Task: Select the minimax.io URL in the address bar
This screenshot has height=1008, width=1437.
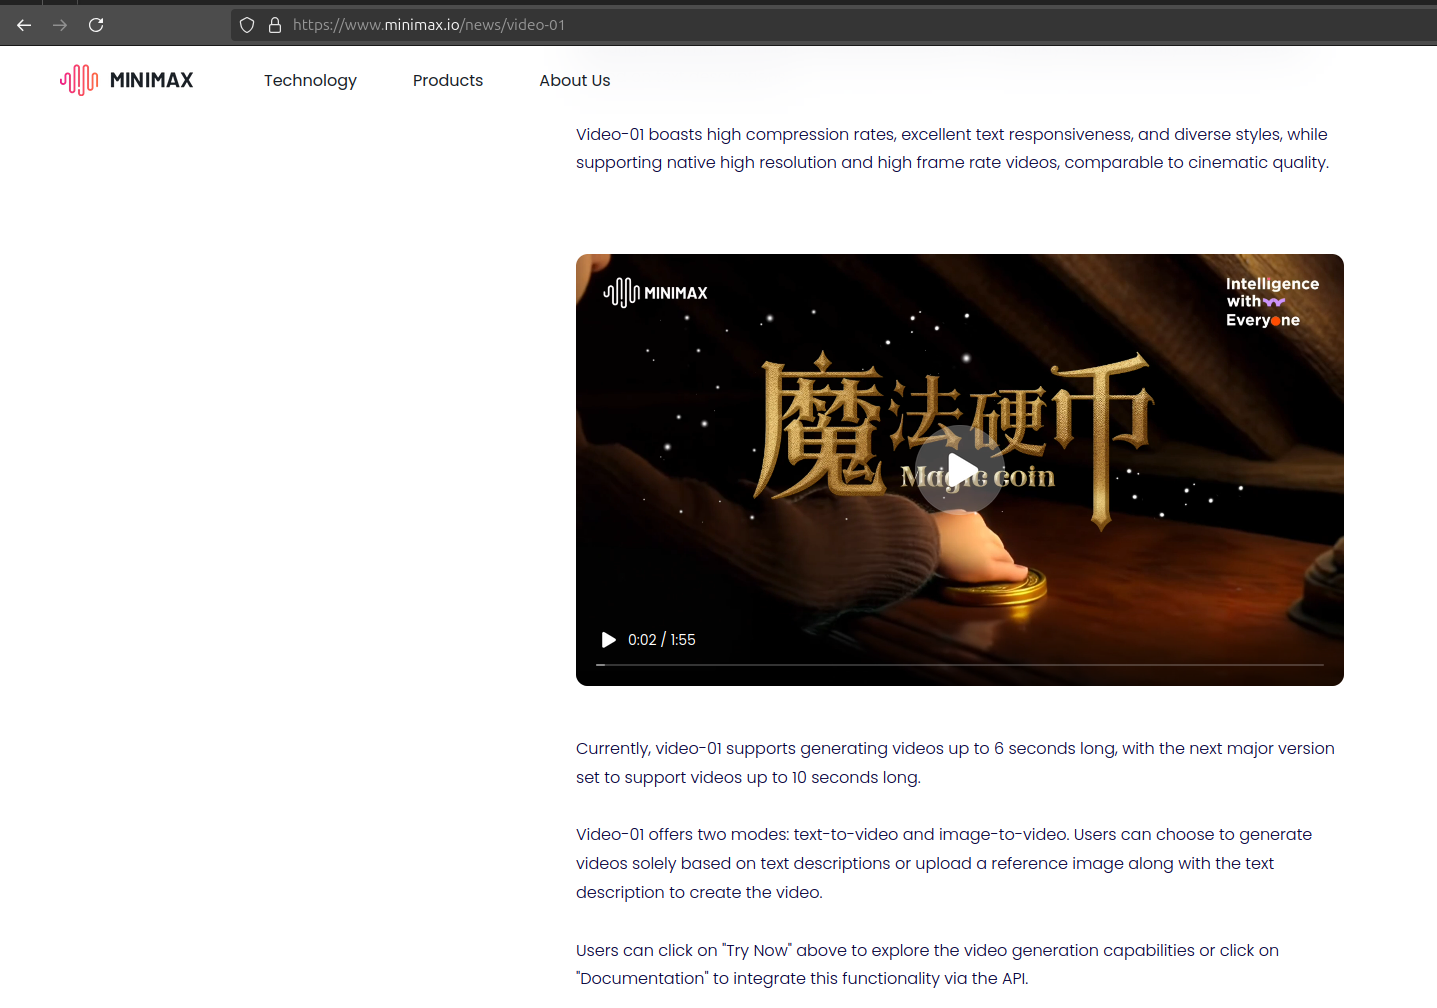Action: click(x=429, y=25)
